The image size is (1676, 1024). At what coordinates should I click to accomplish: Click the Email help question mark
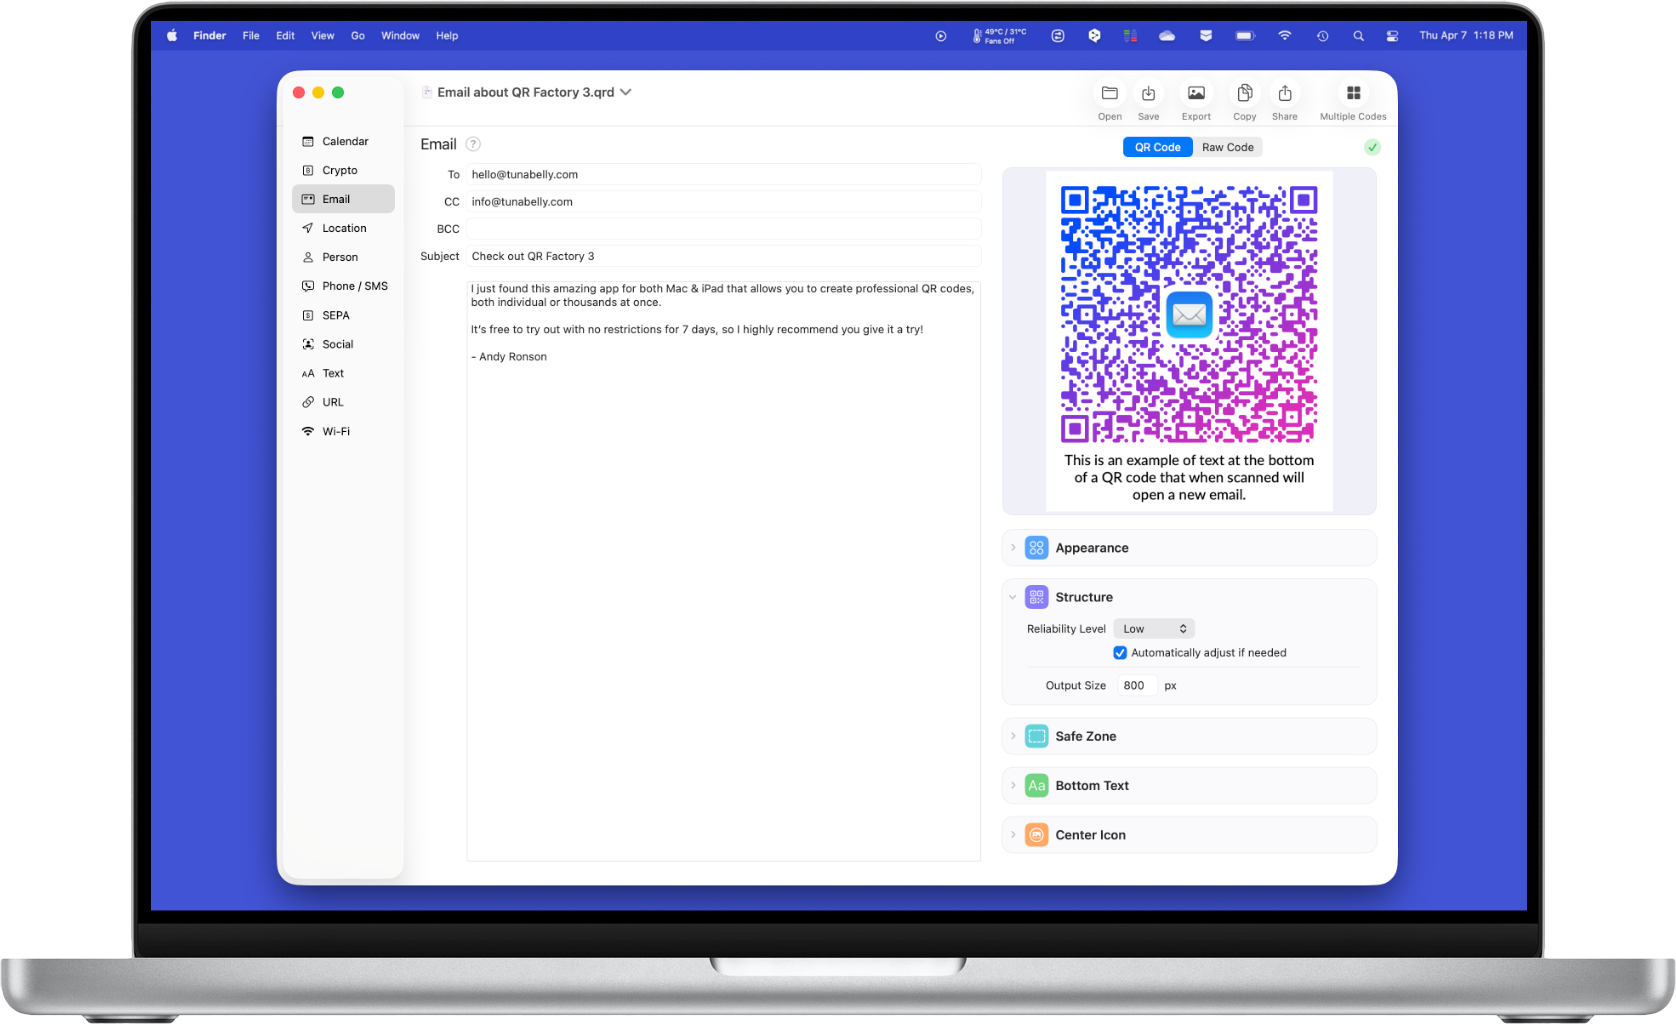[x=472, y=144]
